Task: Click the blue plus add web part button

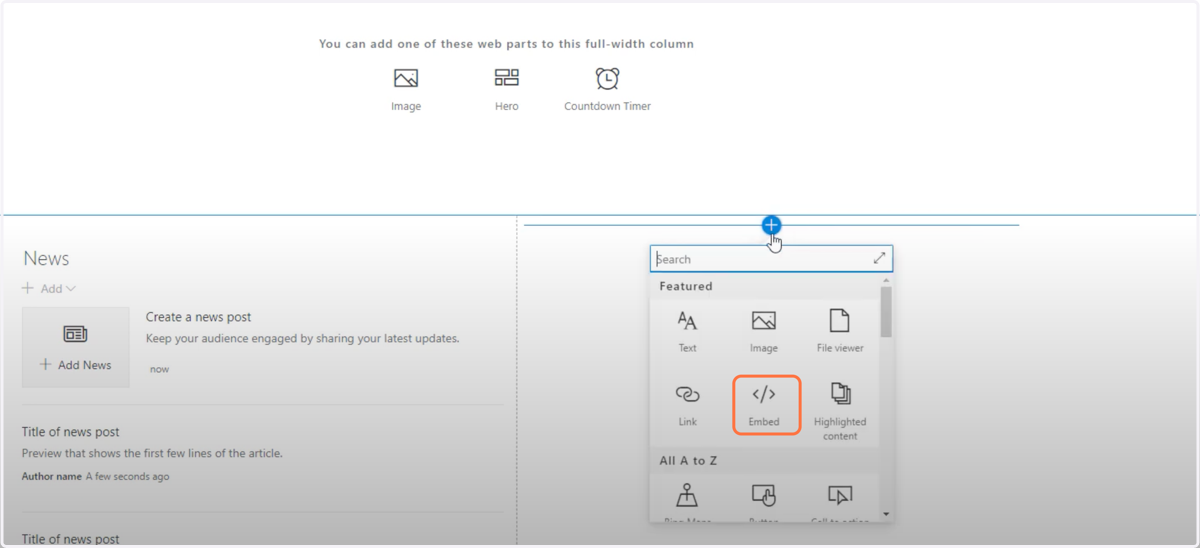Action: 771,225
